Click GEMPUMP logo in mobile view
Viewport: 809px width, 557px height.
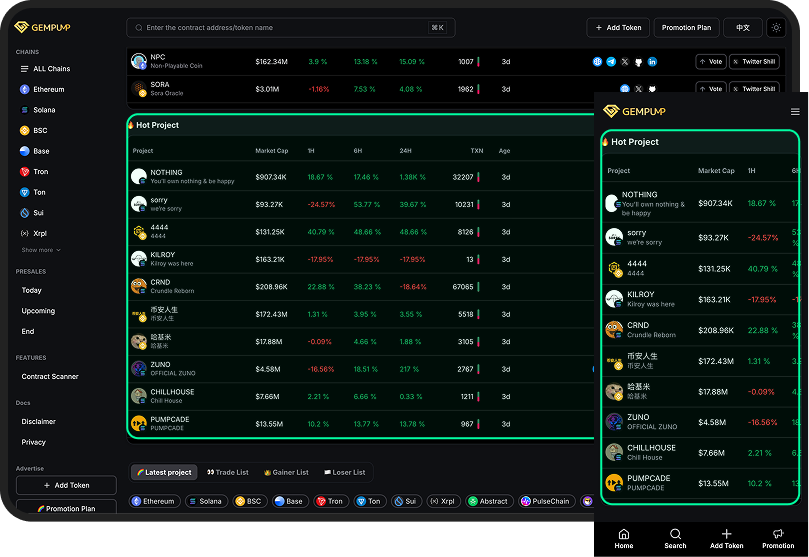pyautogui.click(x=634, y=111)
